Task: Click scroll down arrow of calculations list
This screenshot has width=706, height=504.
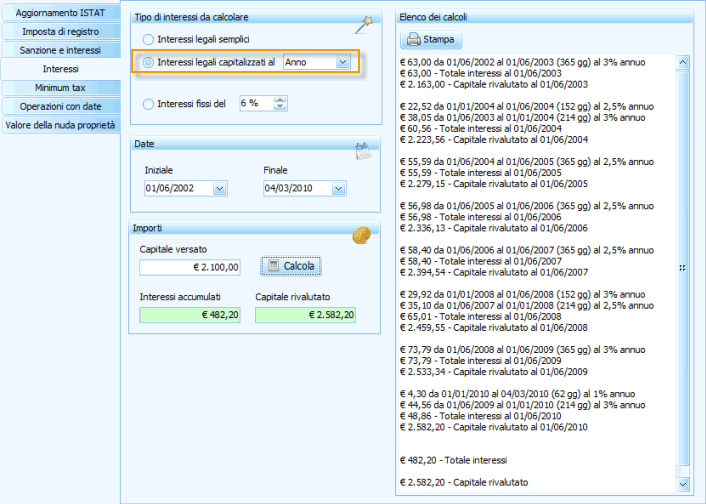Action: click(683, 484)
